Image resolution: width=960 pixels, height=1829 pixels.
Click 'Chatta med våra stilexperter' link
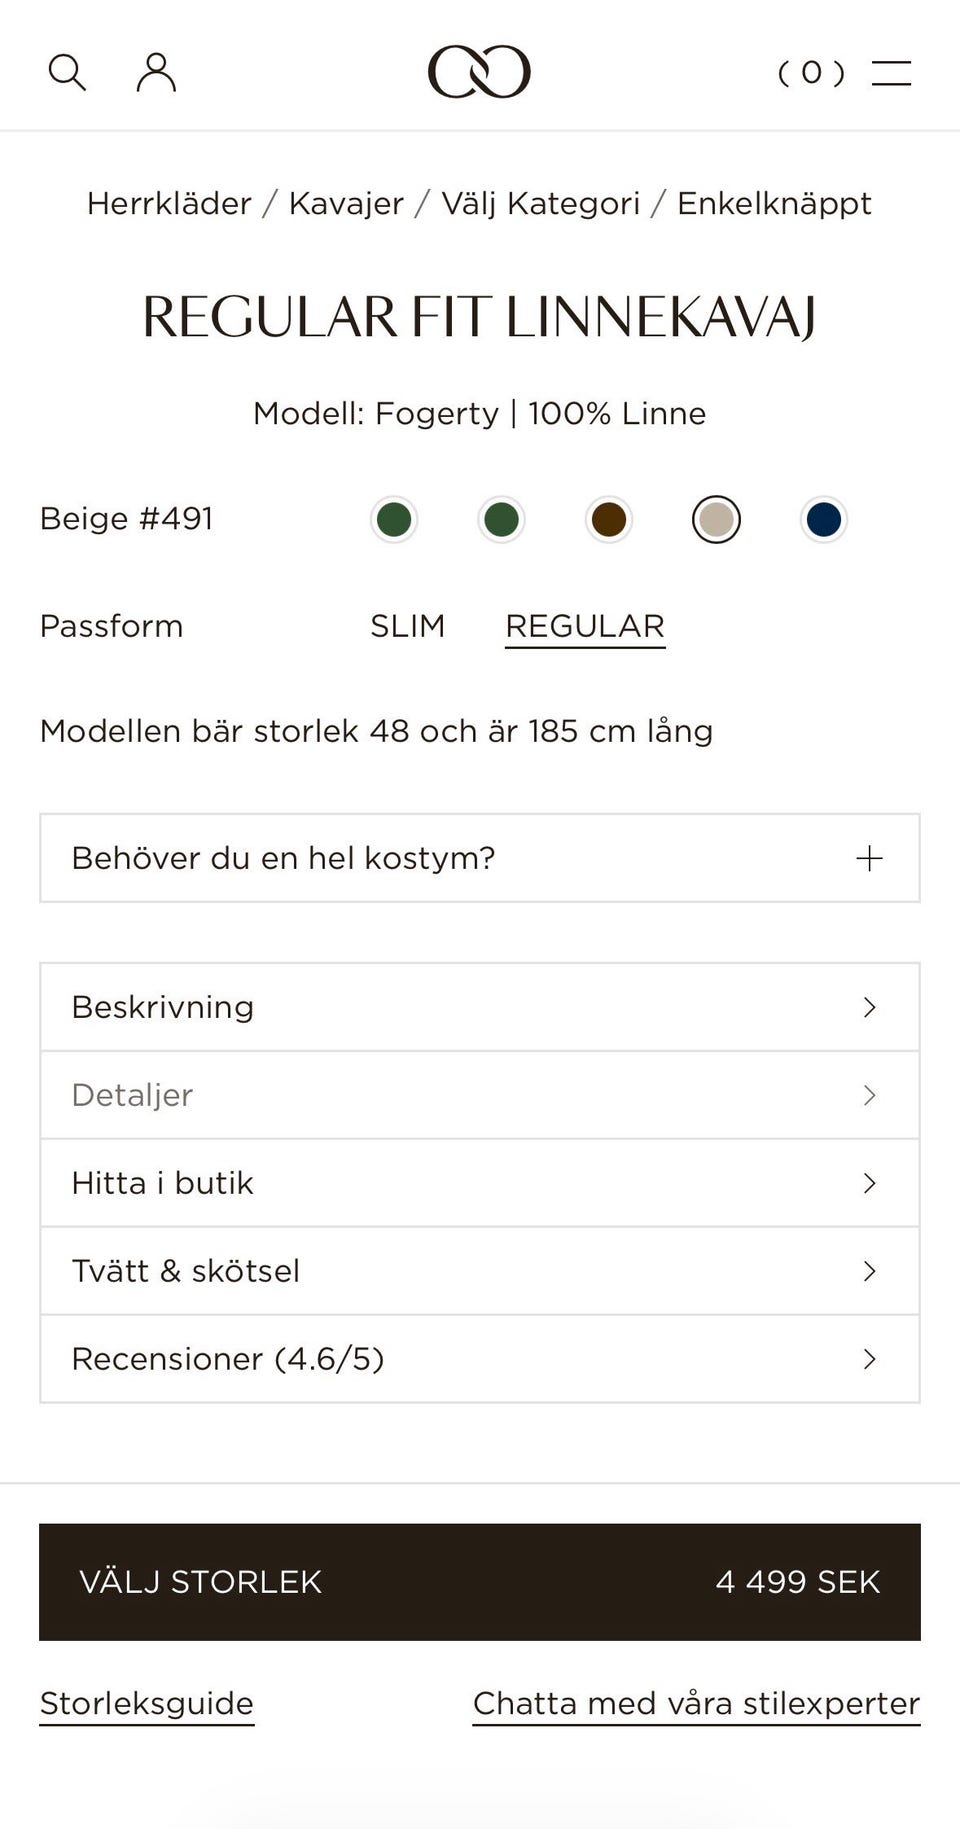[x=696, y=1704]
